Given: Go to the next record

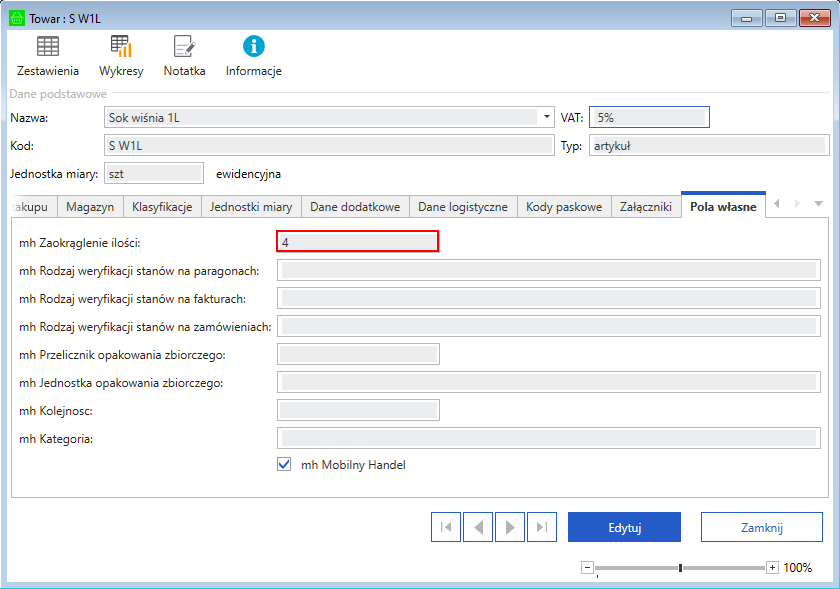Looking at the screenshot, I should pos(509,527).
